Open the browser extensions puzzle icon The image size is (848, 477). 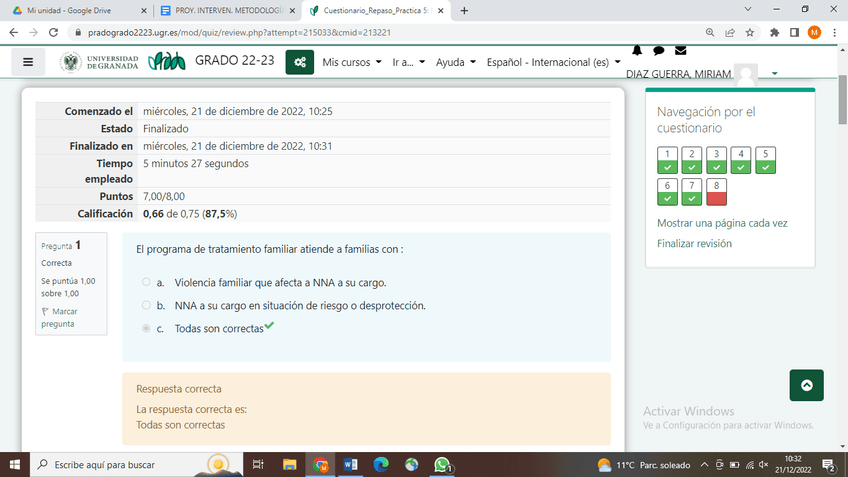774,32
